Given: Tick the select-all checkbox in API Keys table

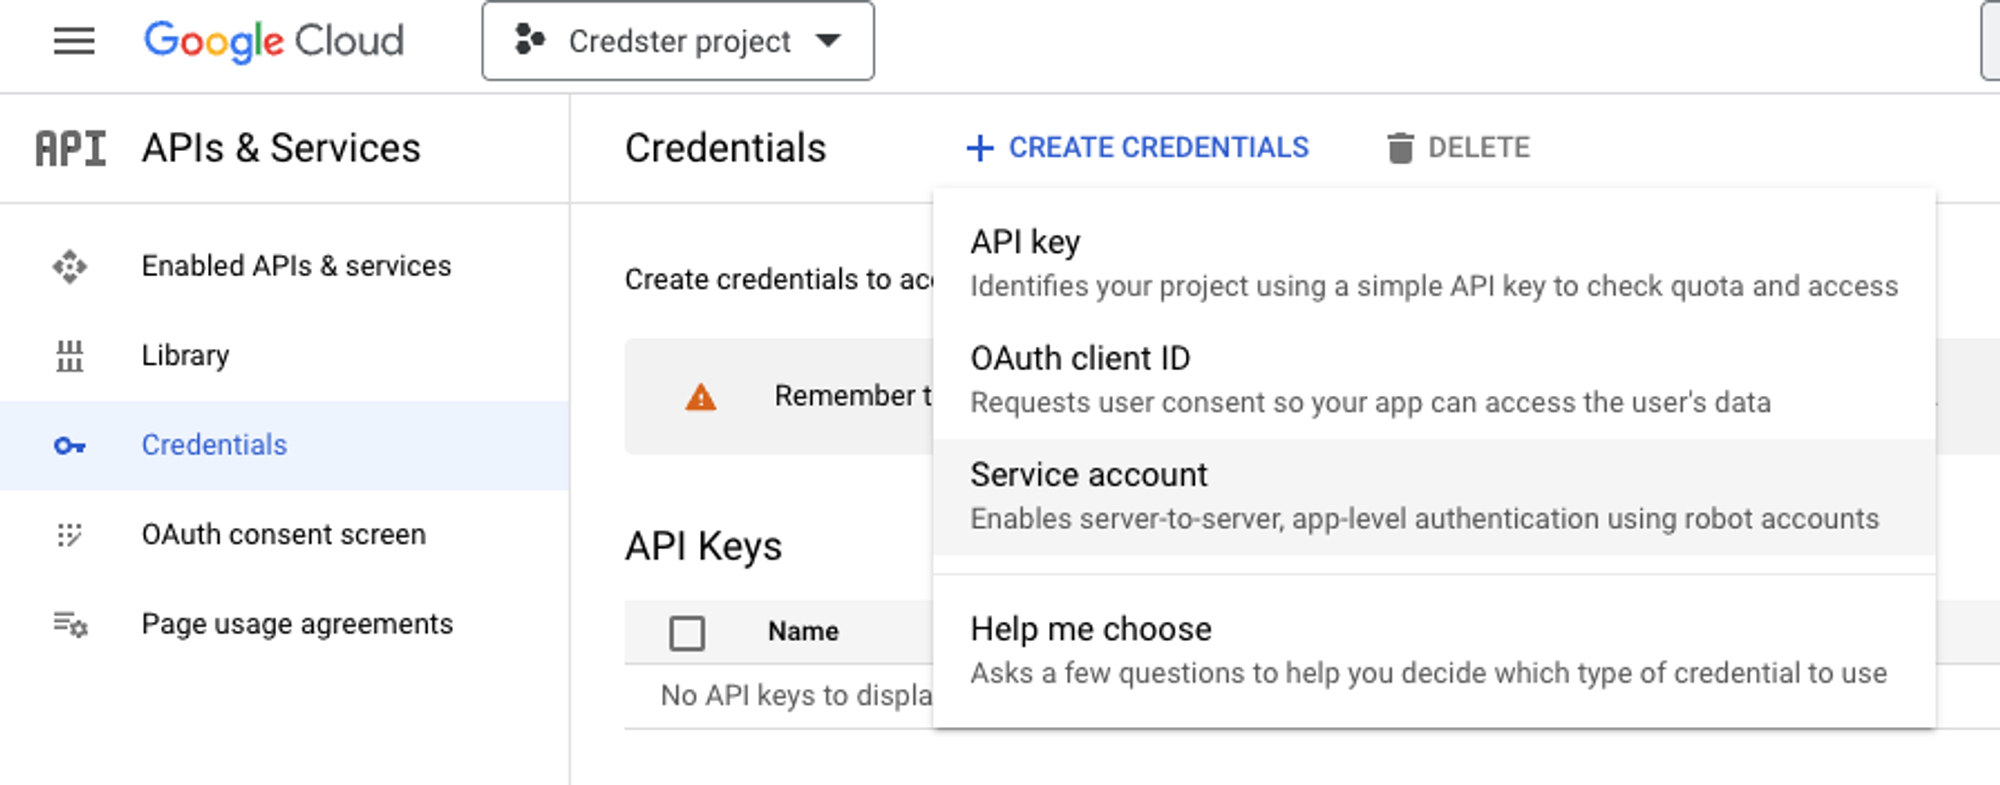Looking at the screenshot, I should [687, 633].
